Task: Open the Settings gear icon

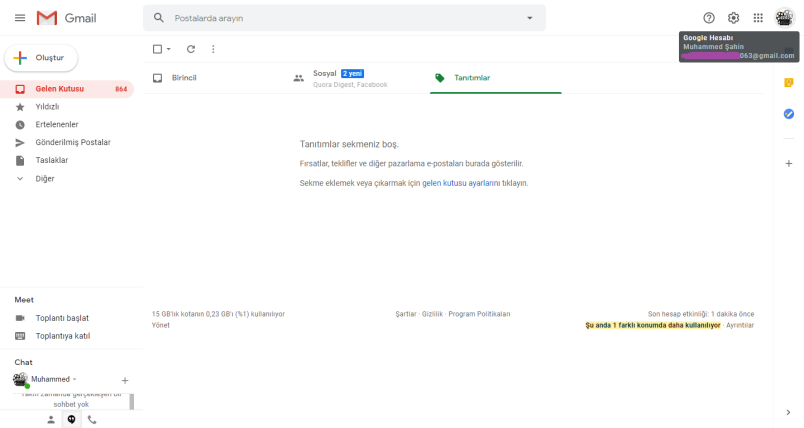Action: click(733, 18)
